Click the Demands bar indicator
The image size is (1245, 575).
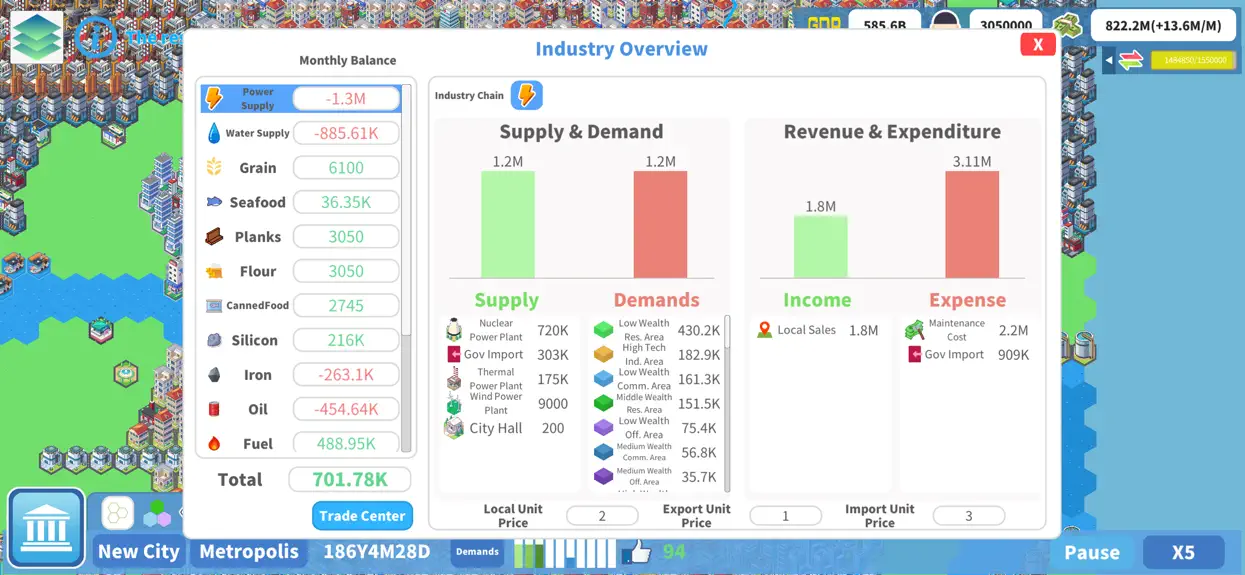coord(566,552)
